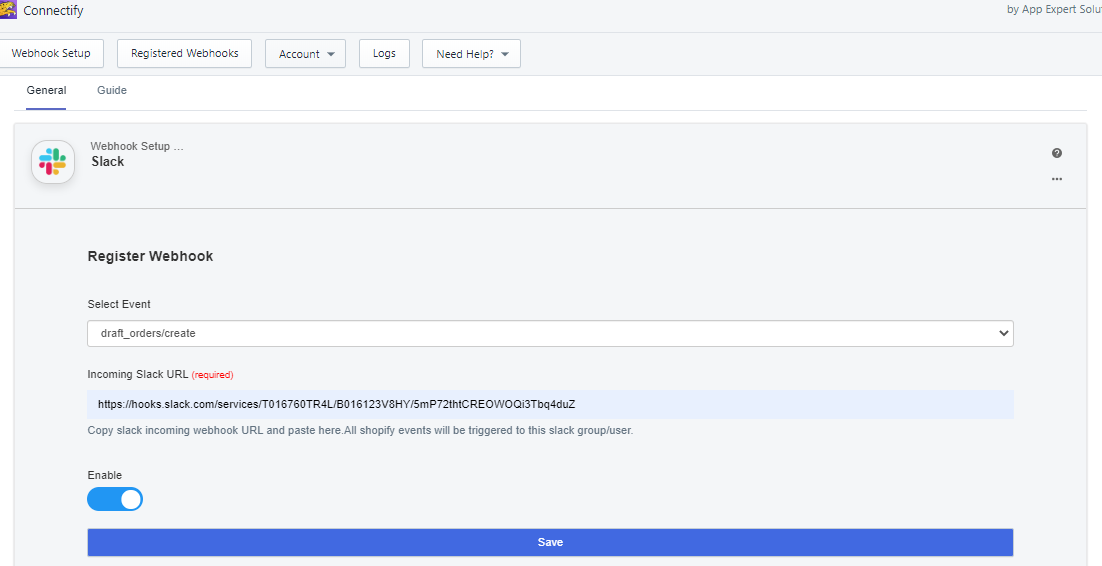Open the three-dots more options menu
Viewport: 1102px width, 566px height.
click(1056, 179)
